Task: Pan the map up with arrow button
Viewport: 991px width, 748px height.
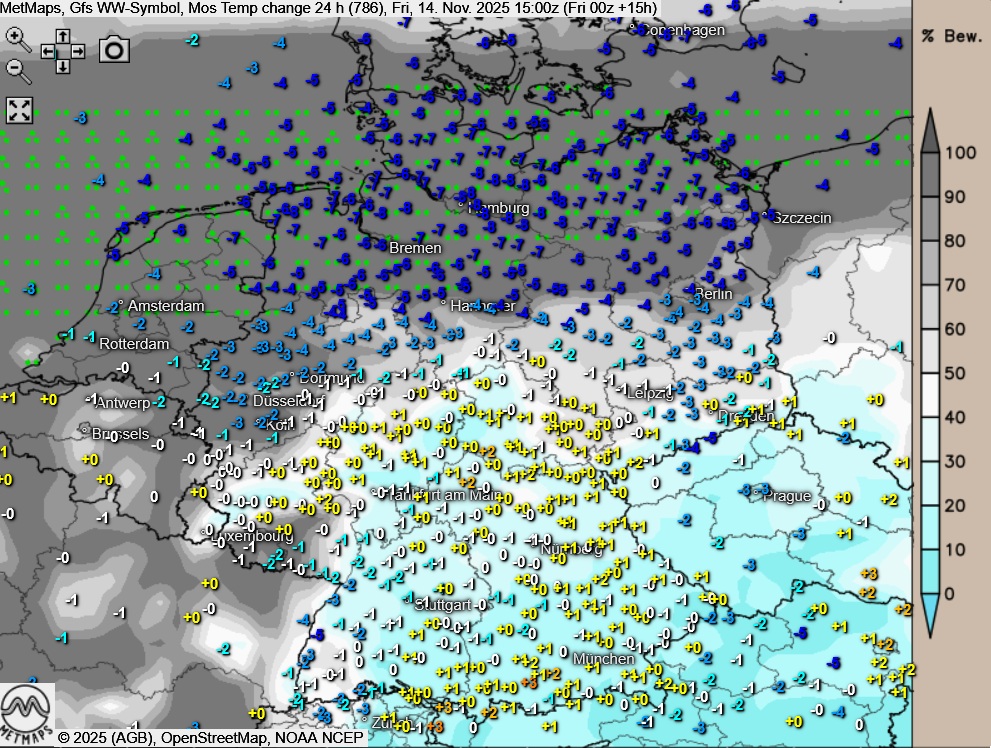Action: pyautogui.click(x=63, y=35)
